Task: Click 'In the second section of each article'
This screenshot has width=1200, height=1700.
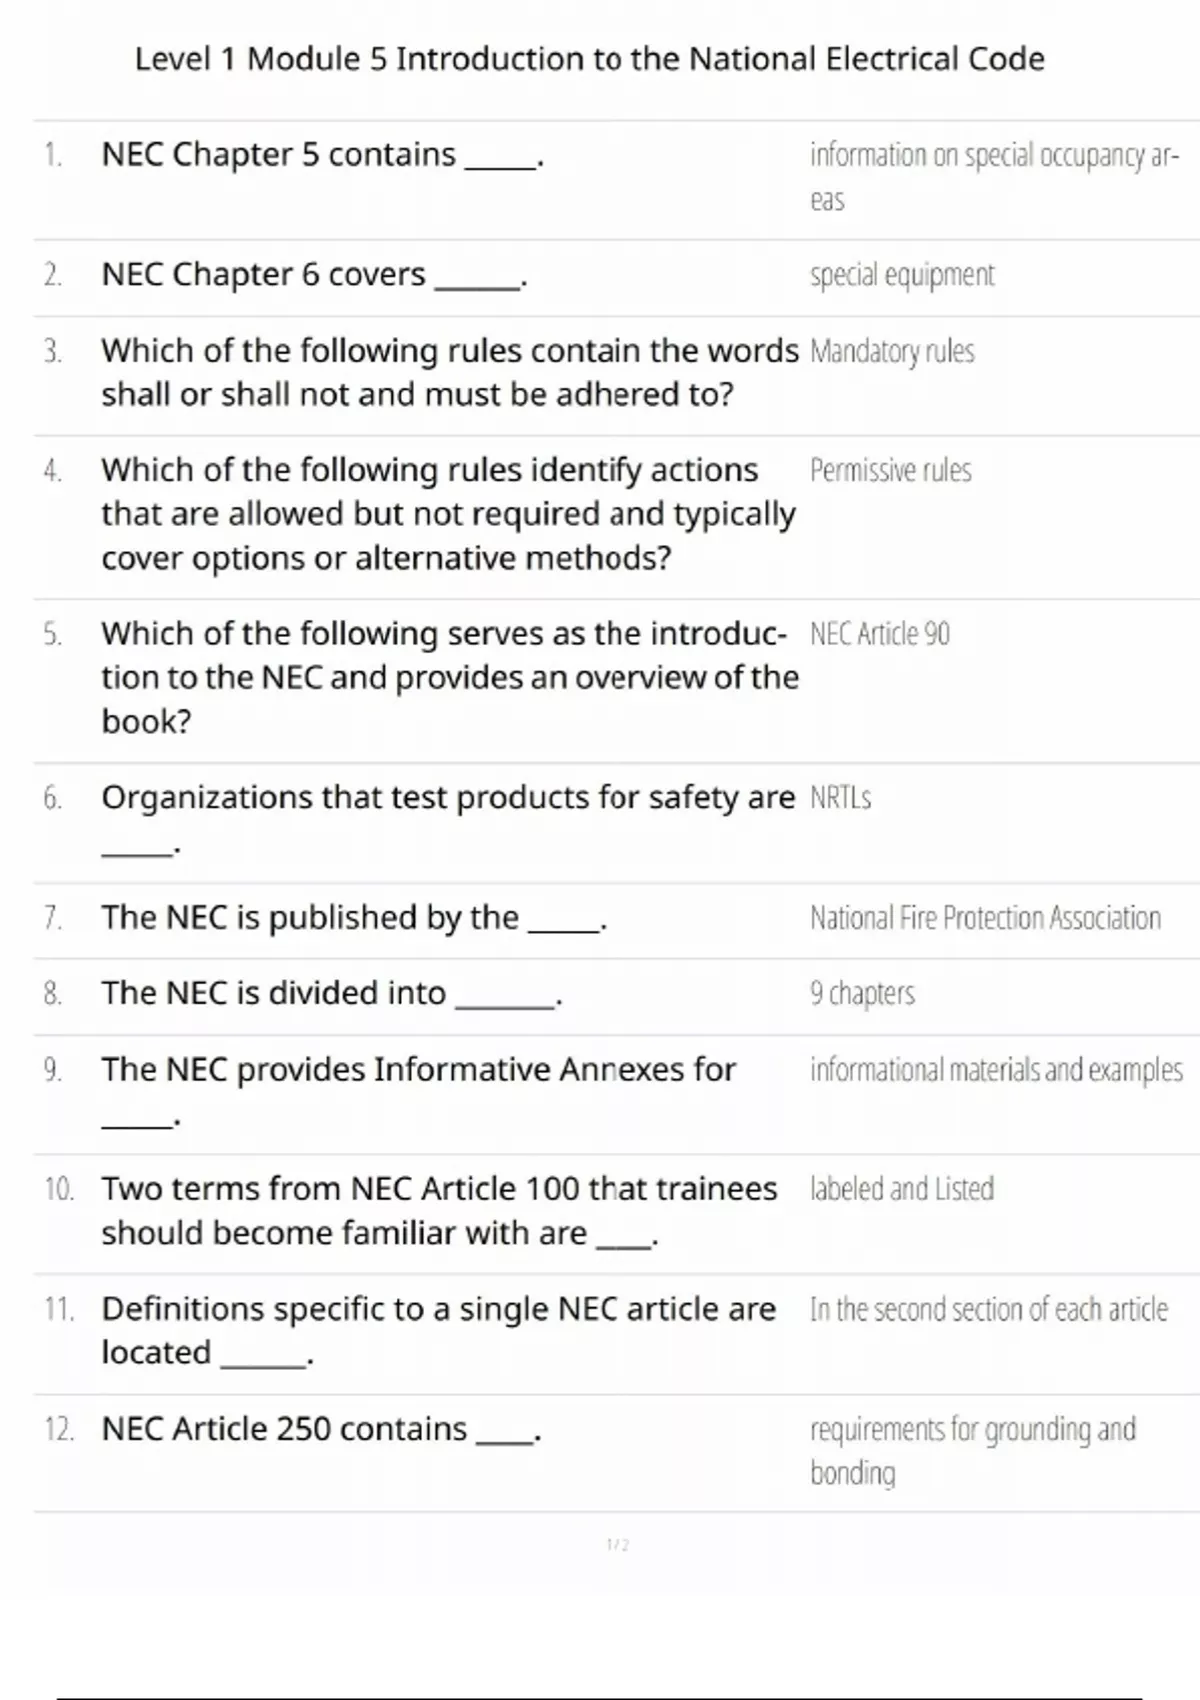Action: click(x=988, y=1309)
